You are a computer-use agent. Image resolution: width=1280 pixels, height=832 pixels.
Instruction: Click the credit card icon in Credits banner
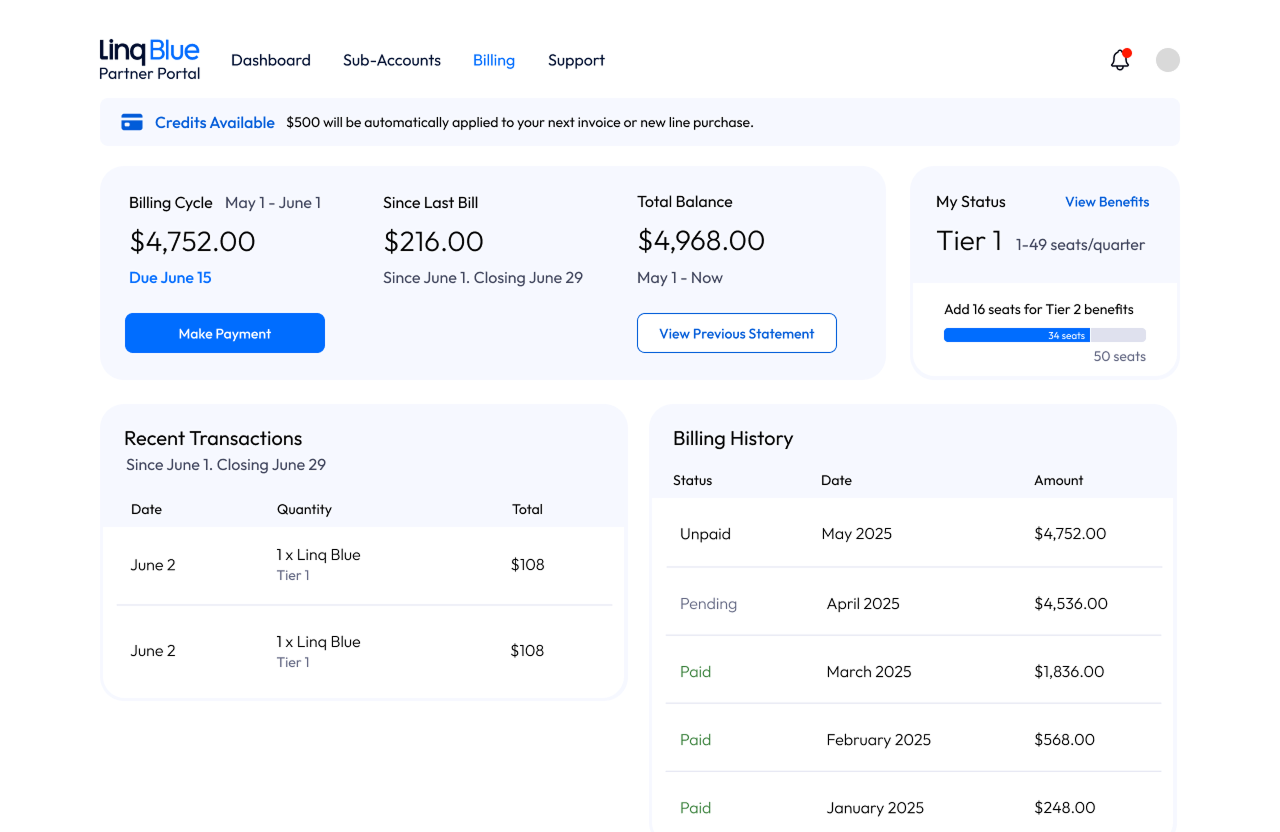132,122
